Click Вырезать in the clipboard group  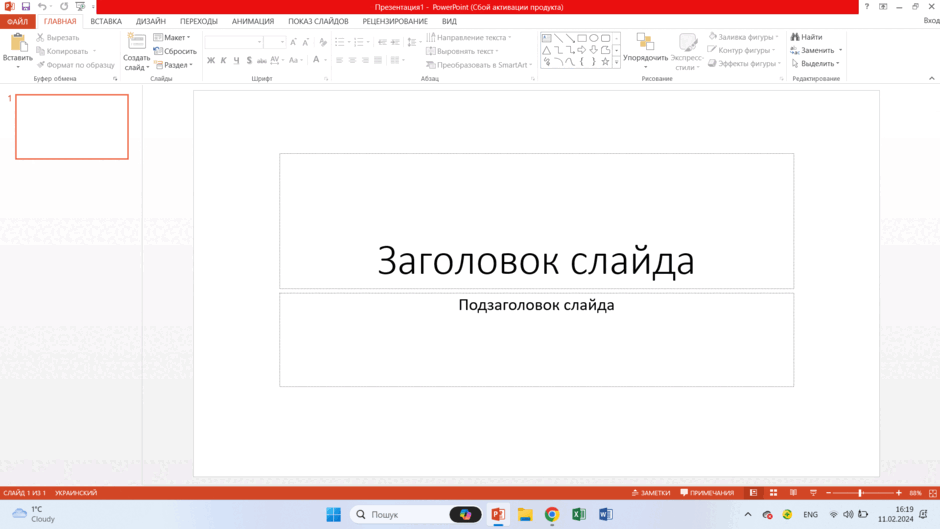tap(58, 37)
